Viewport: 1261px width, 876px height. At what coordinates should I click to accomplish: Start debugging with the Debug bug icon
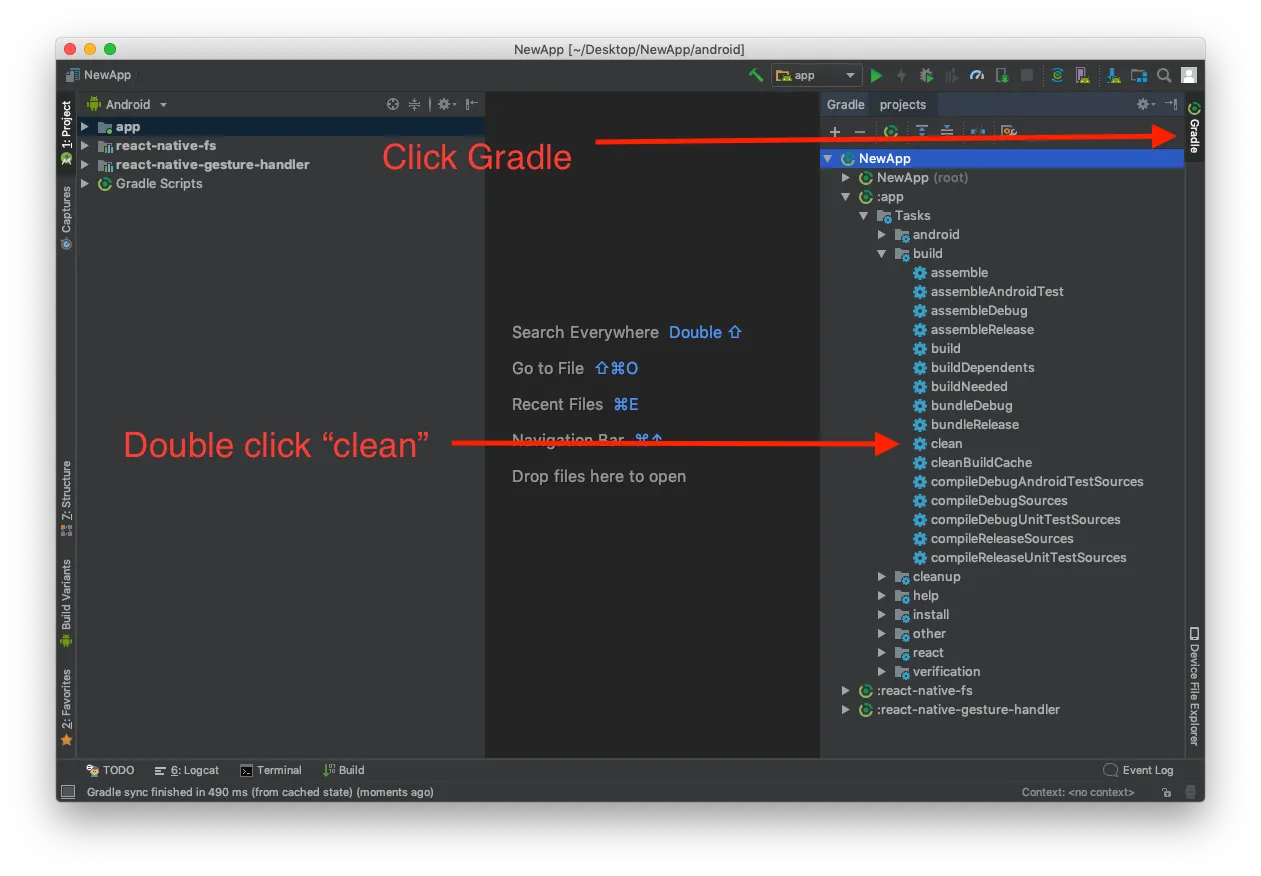pyautogui.click(x=927, y=75)
